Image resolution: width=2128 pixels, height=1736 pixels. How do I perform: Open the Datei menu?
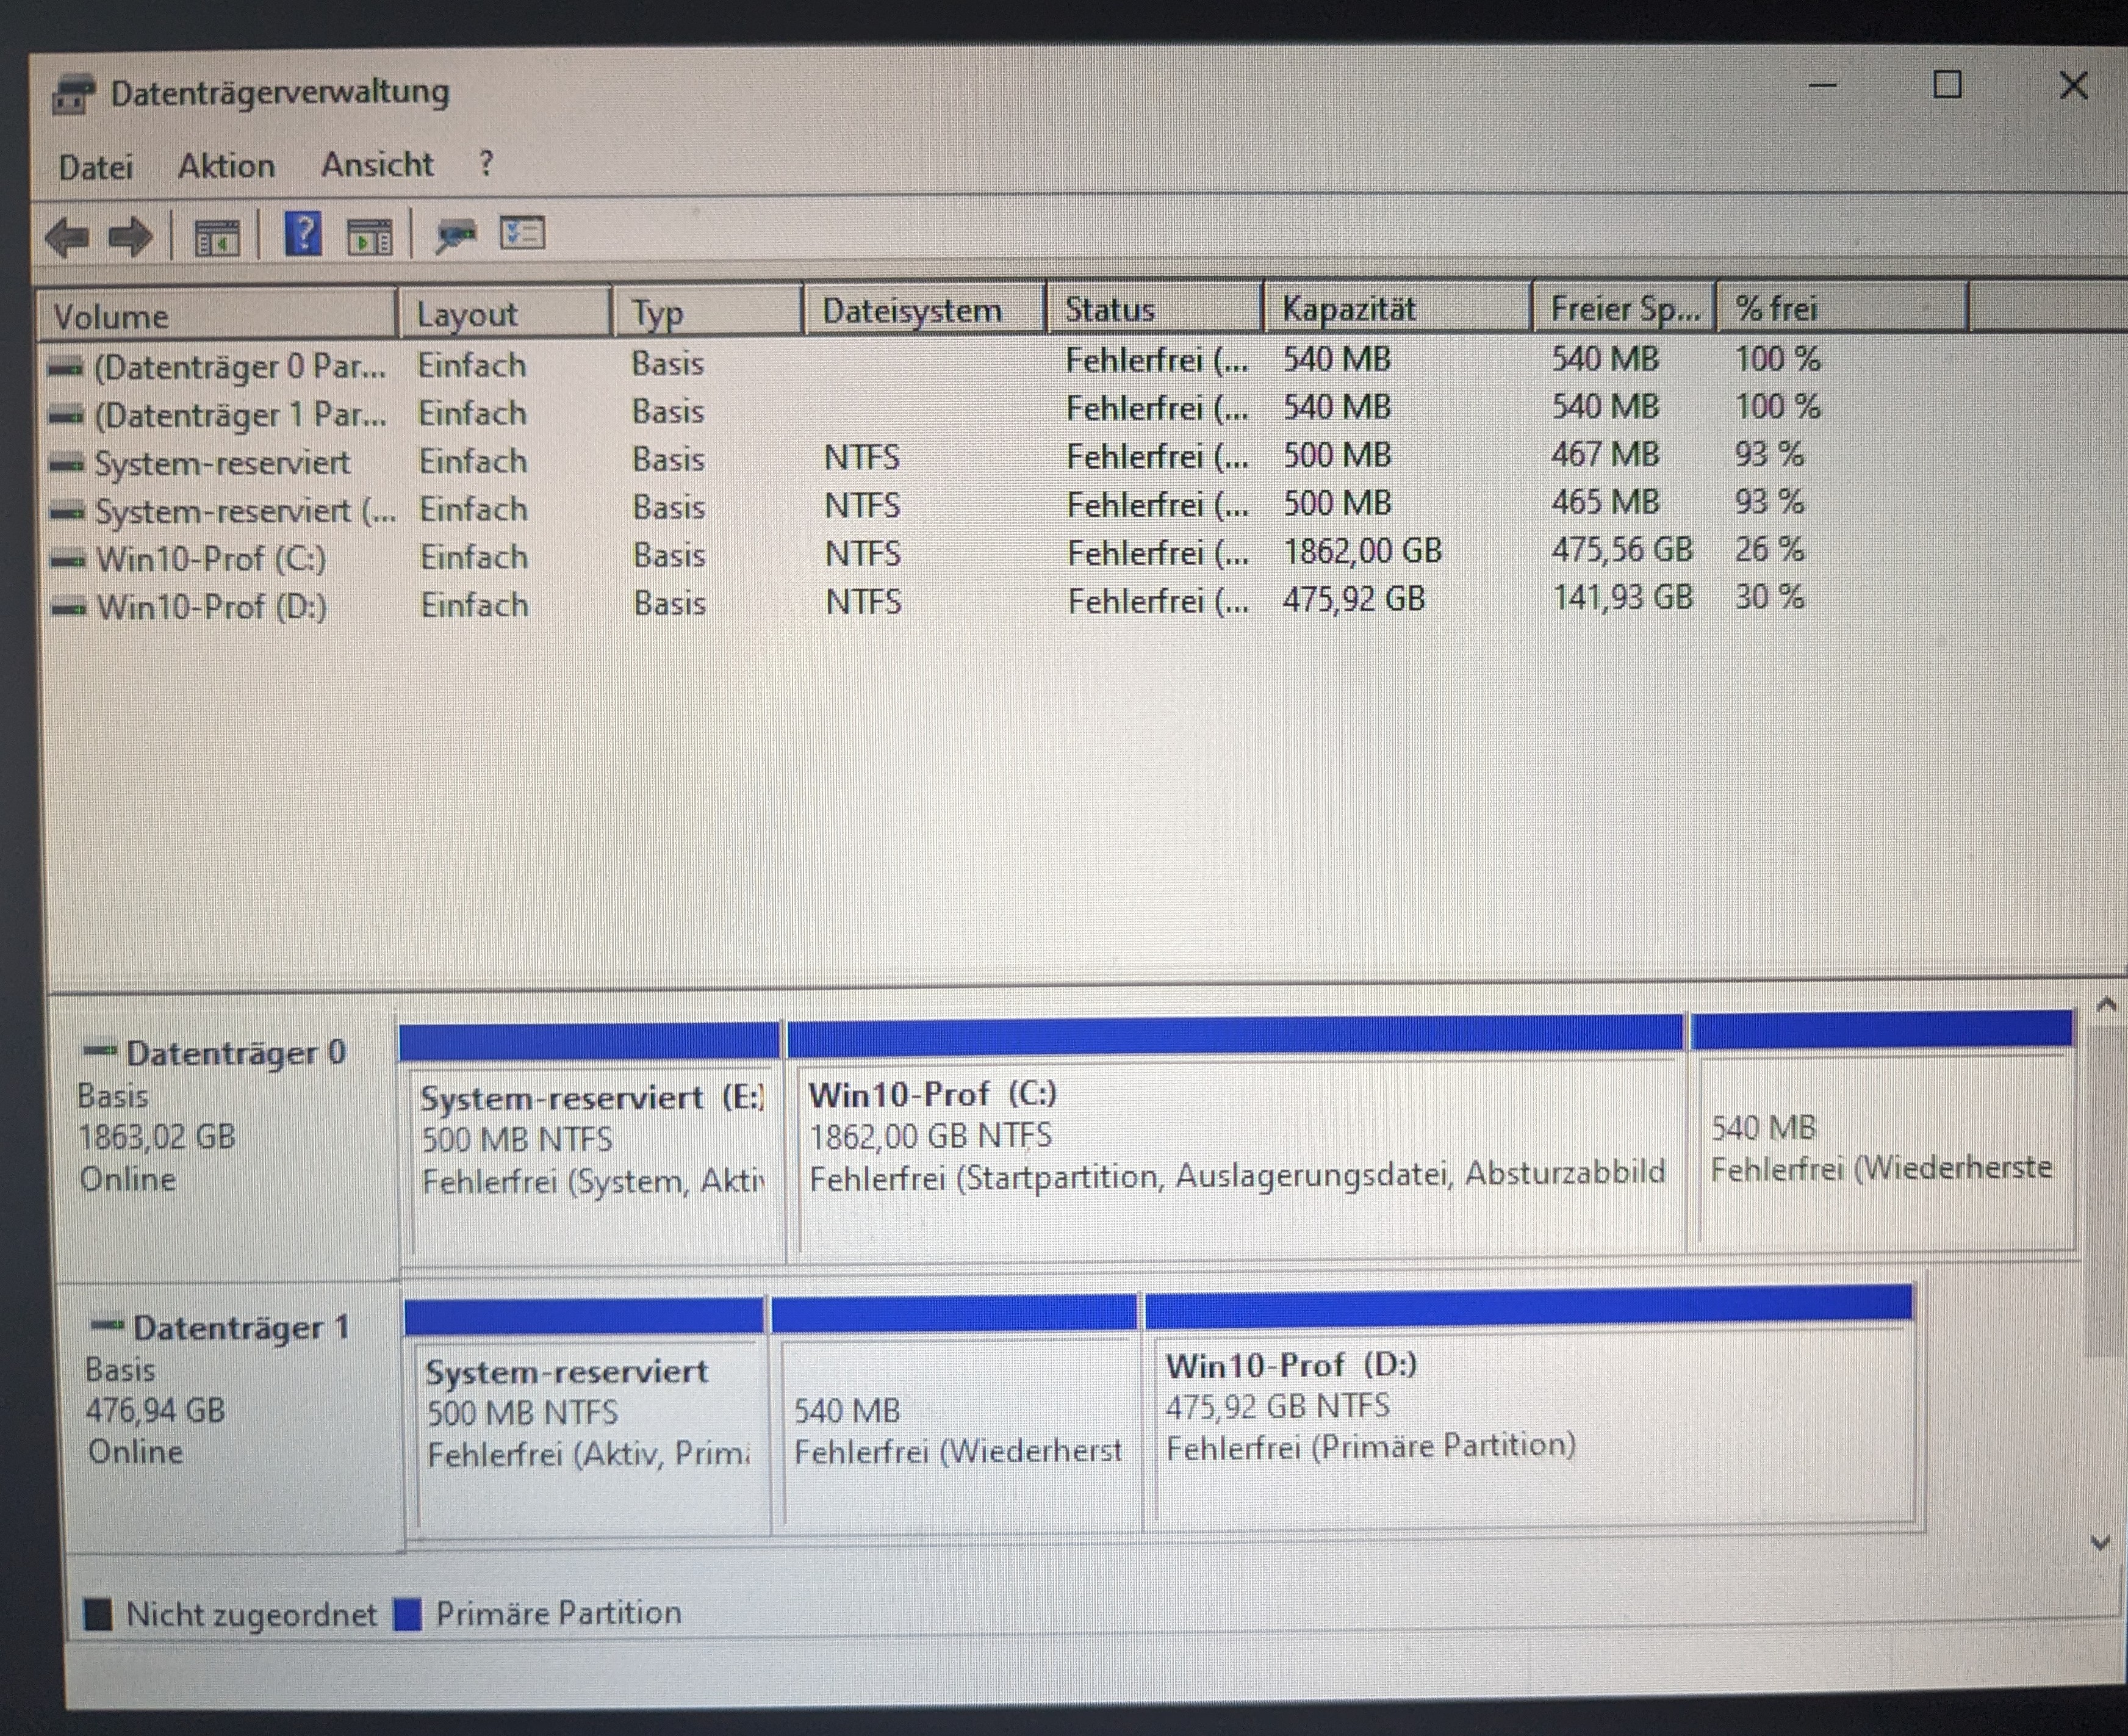[95, 167]
